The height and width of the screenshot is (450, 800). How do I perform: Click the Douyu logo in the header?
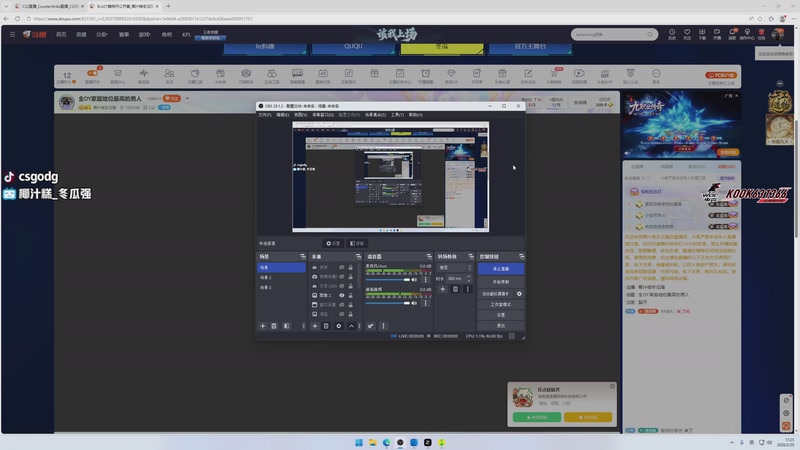pos(35,34)
